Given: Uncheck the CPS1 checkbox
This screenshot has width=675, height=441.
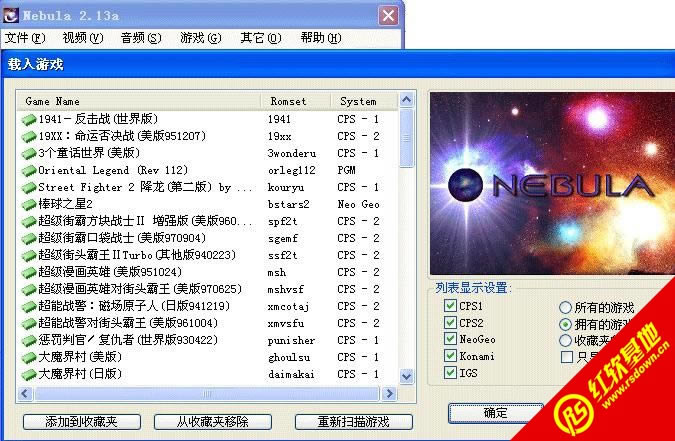Looking at the screenshot, I should 449,305.
